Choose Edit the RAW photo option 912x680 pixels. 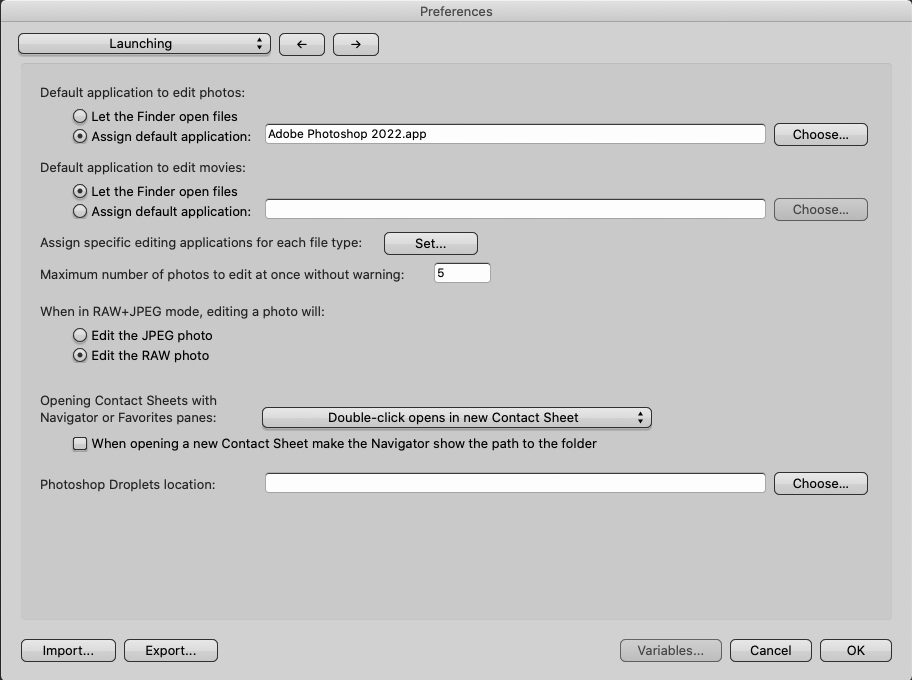(x=80, y=356)
